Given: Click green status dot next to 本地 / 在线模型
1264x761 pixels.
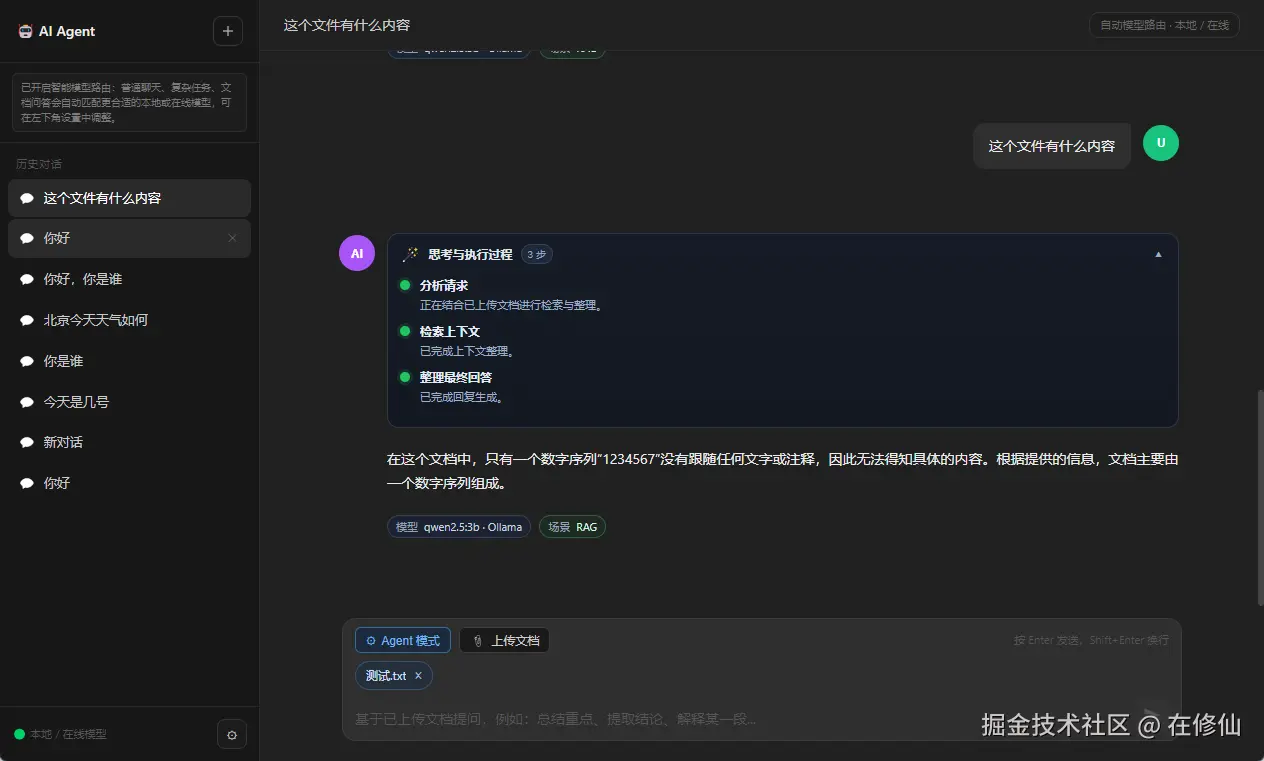Looking at the screenshot, I should (19, 734).
